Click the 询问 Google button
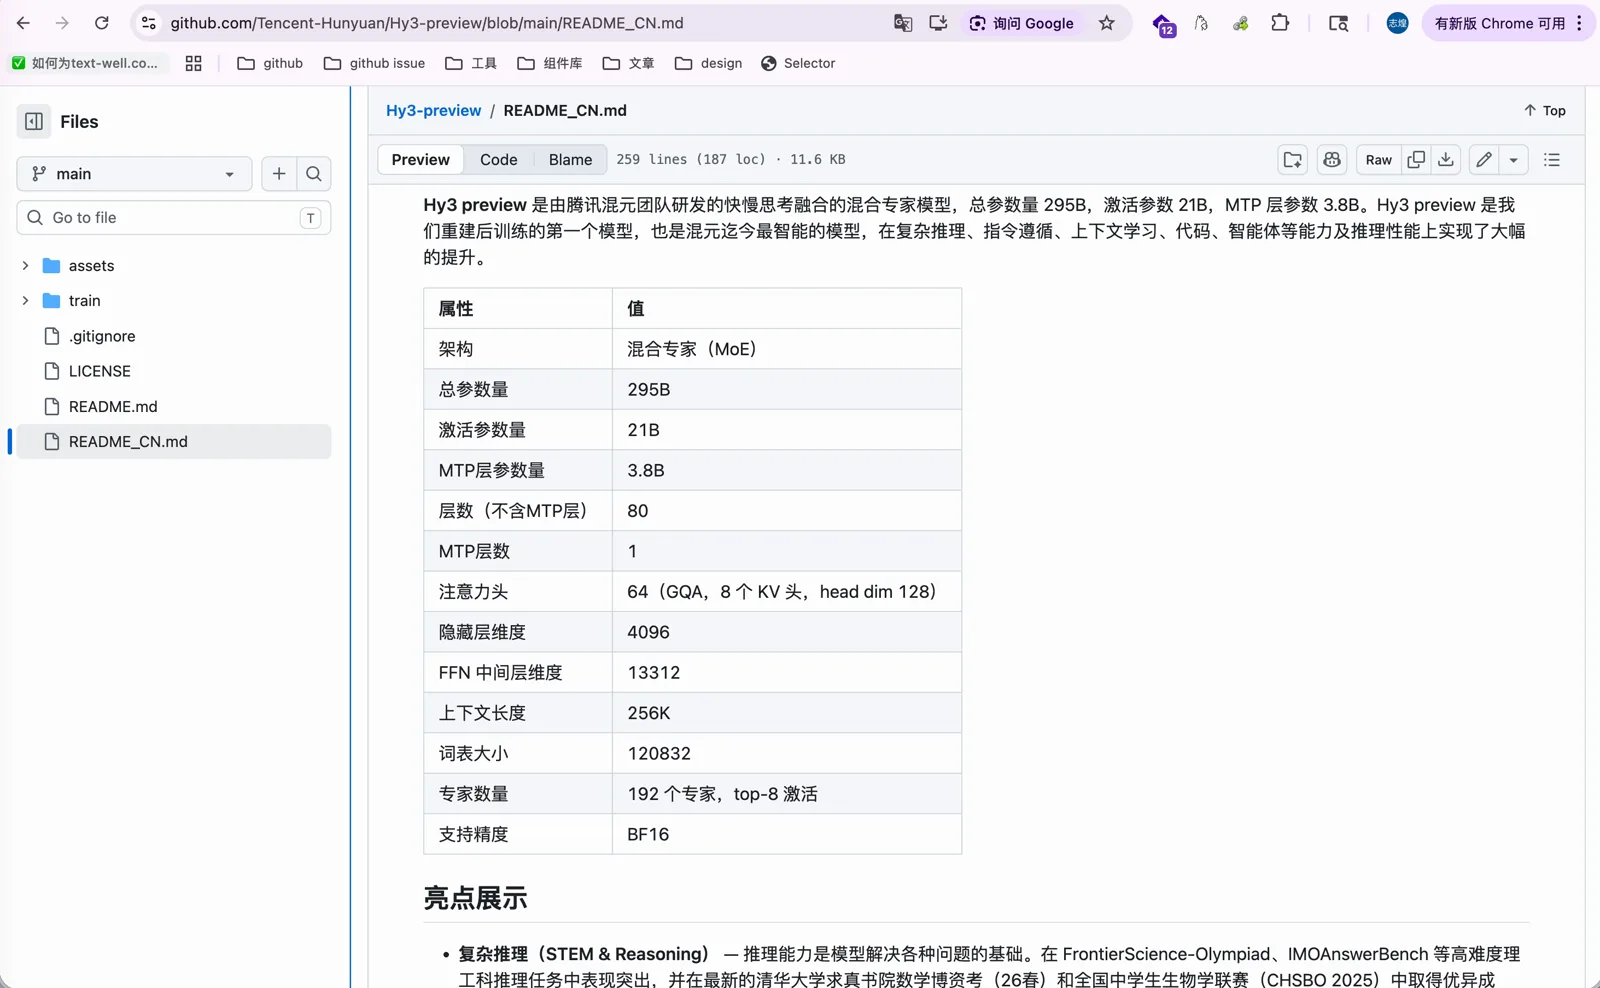 pos(1021,23)
